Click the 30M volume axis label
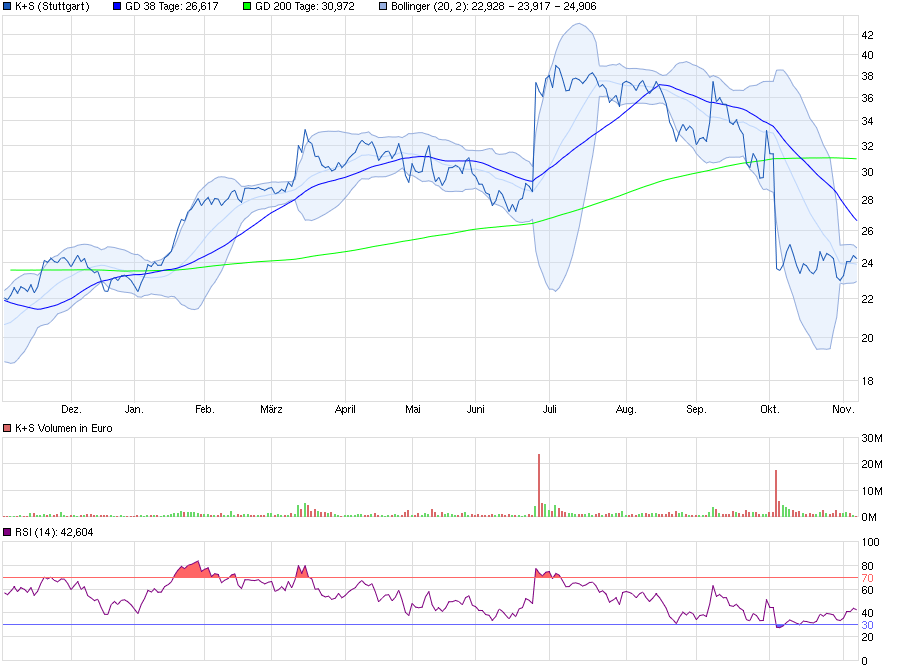 tap(872, 439)
